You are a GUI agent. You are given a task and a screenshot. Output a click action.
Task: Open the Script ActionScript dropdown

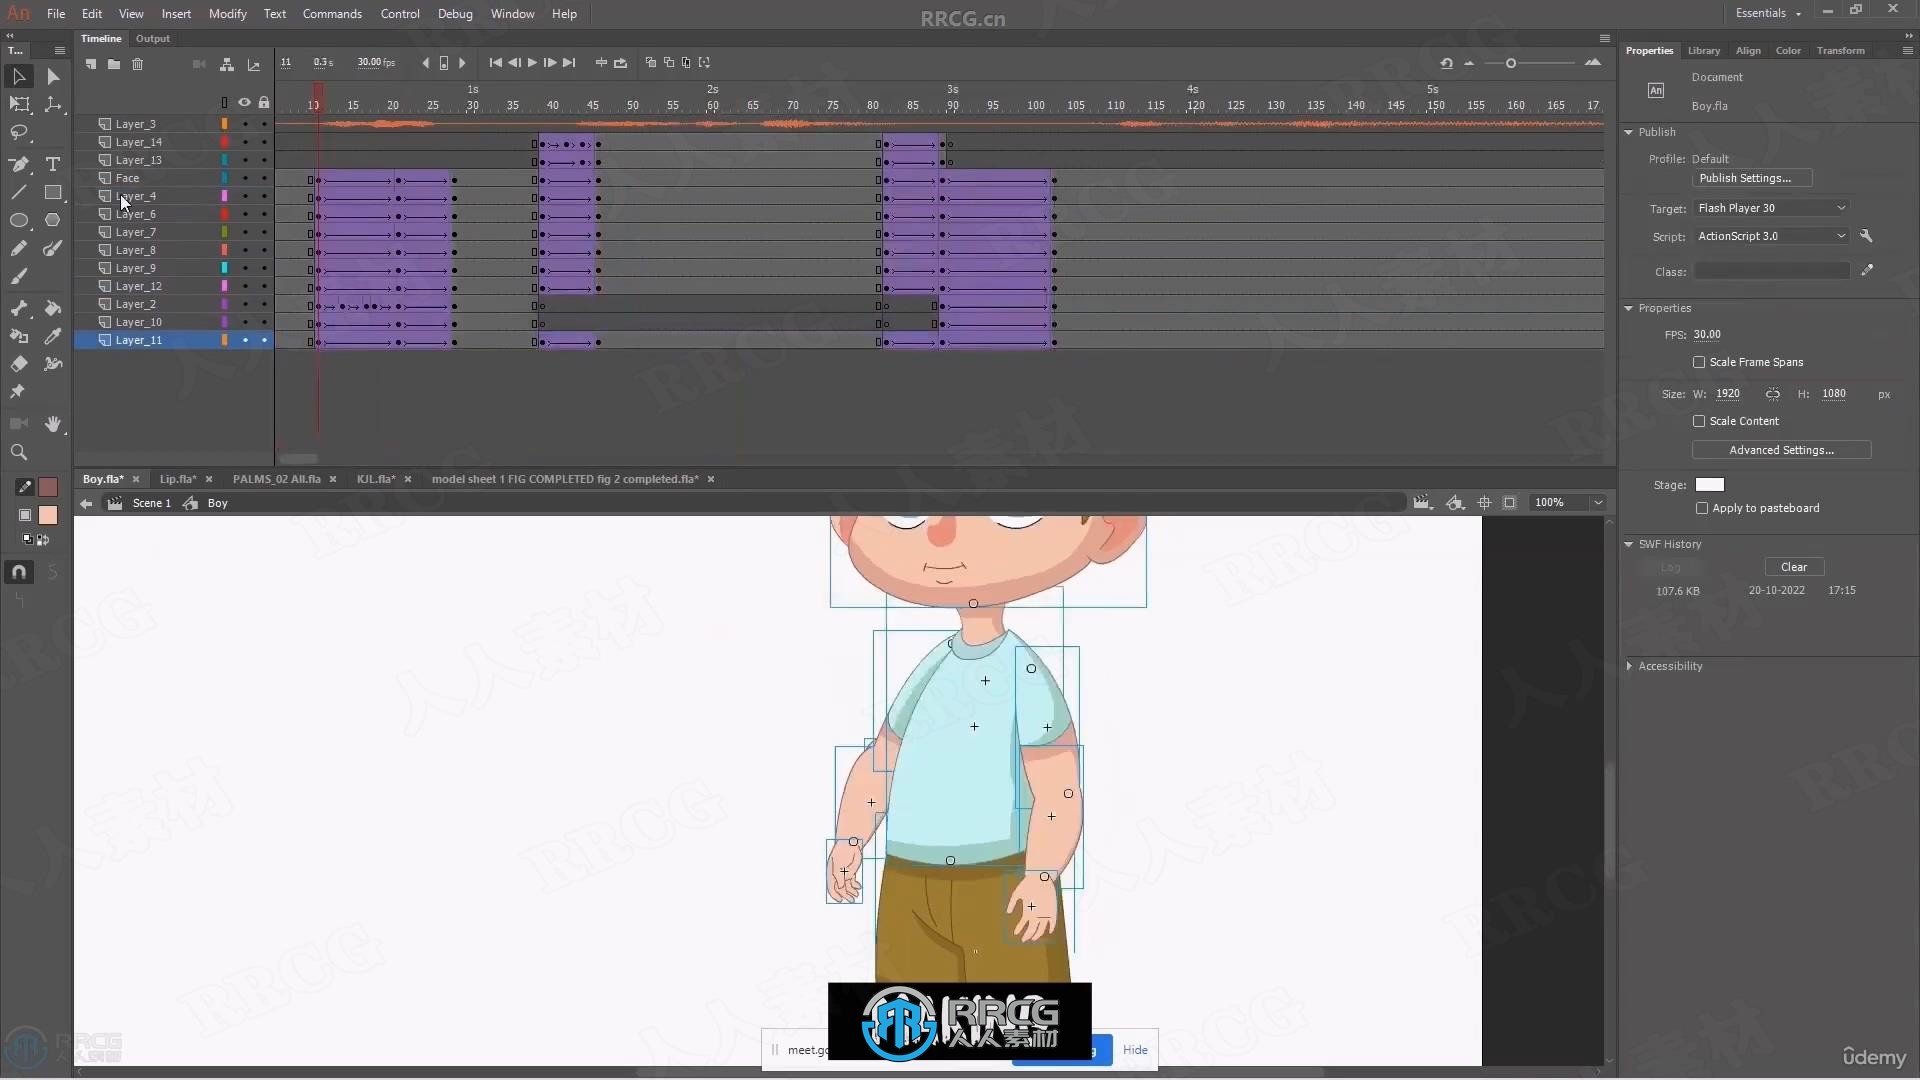[x=1771, y=236]
